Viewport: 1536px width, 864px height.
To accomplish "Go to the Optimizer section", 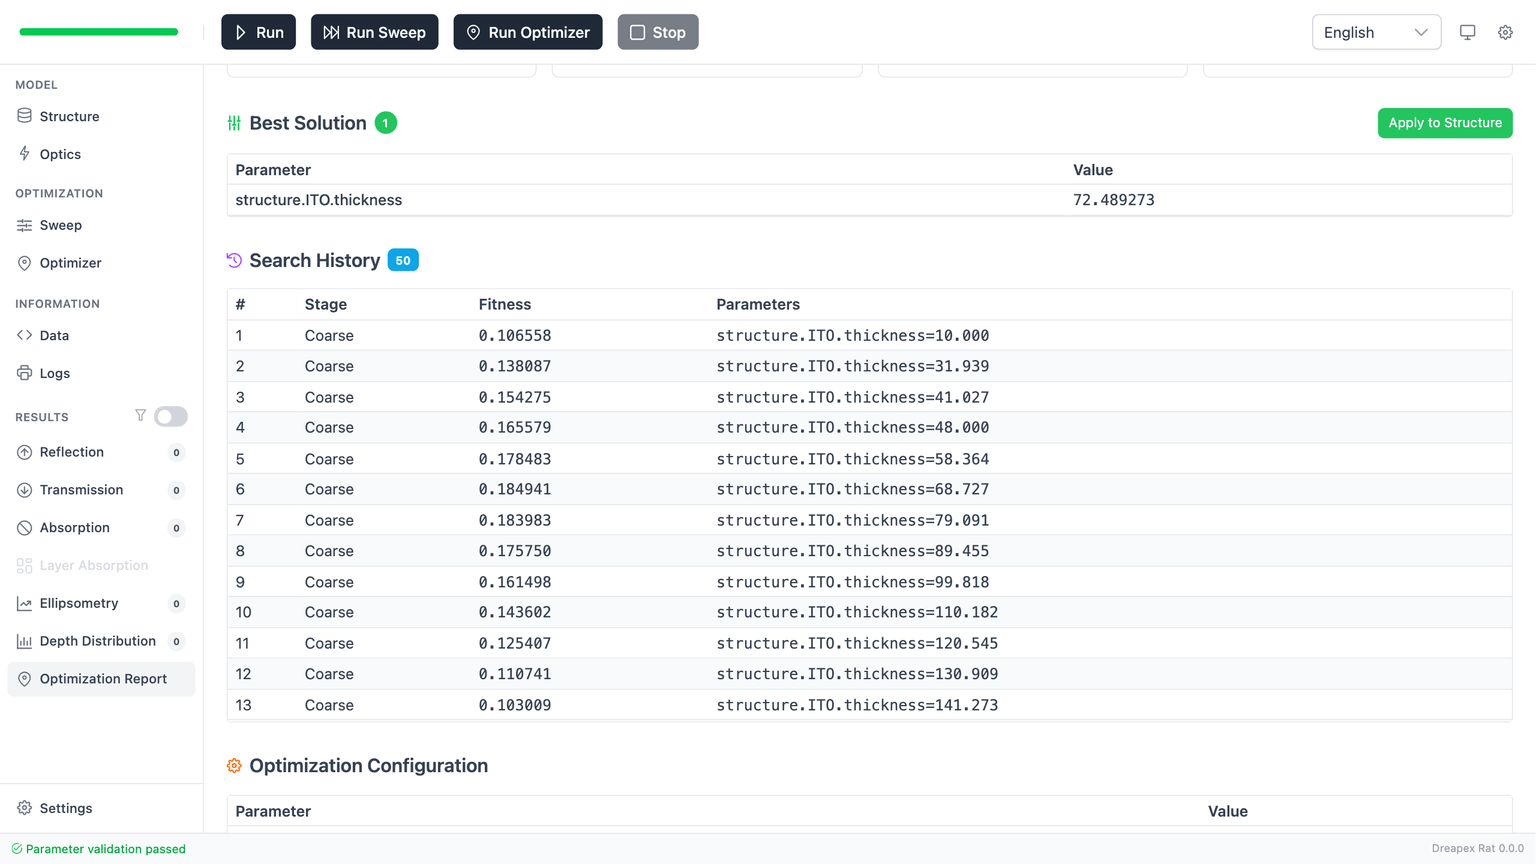I will [x=70, y=263].
